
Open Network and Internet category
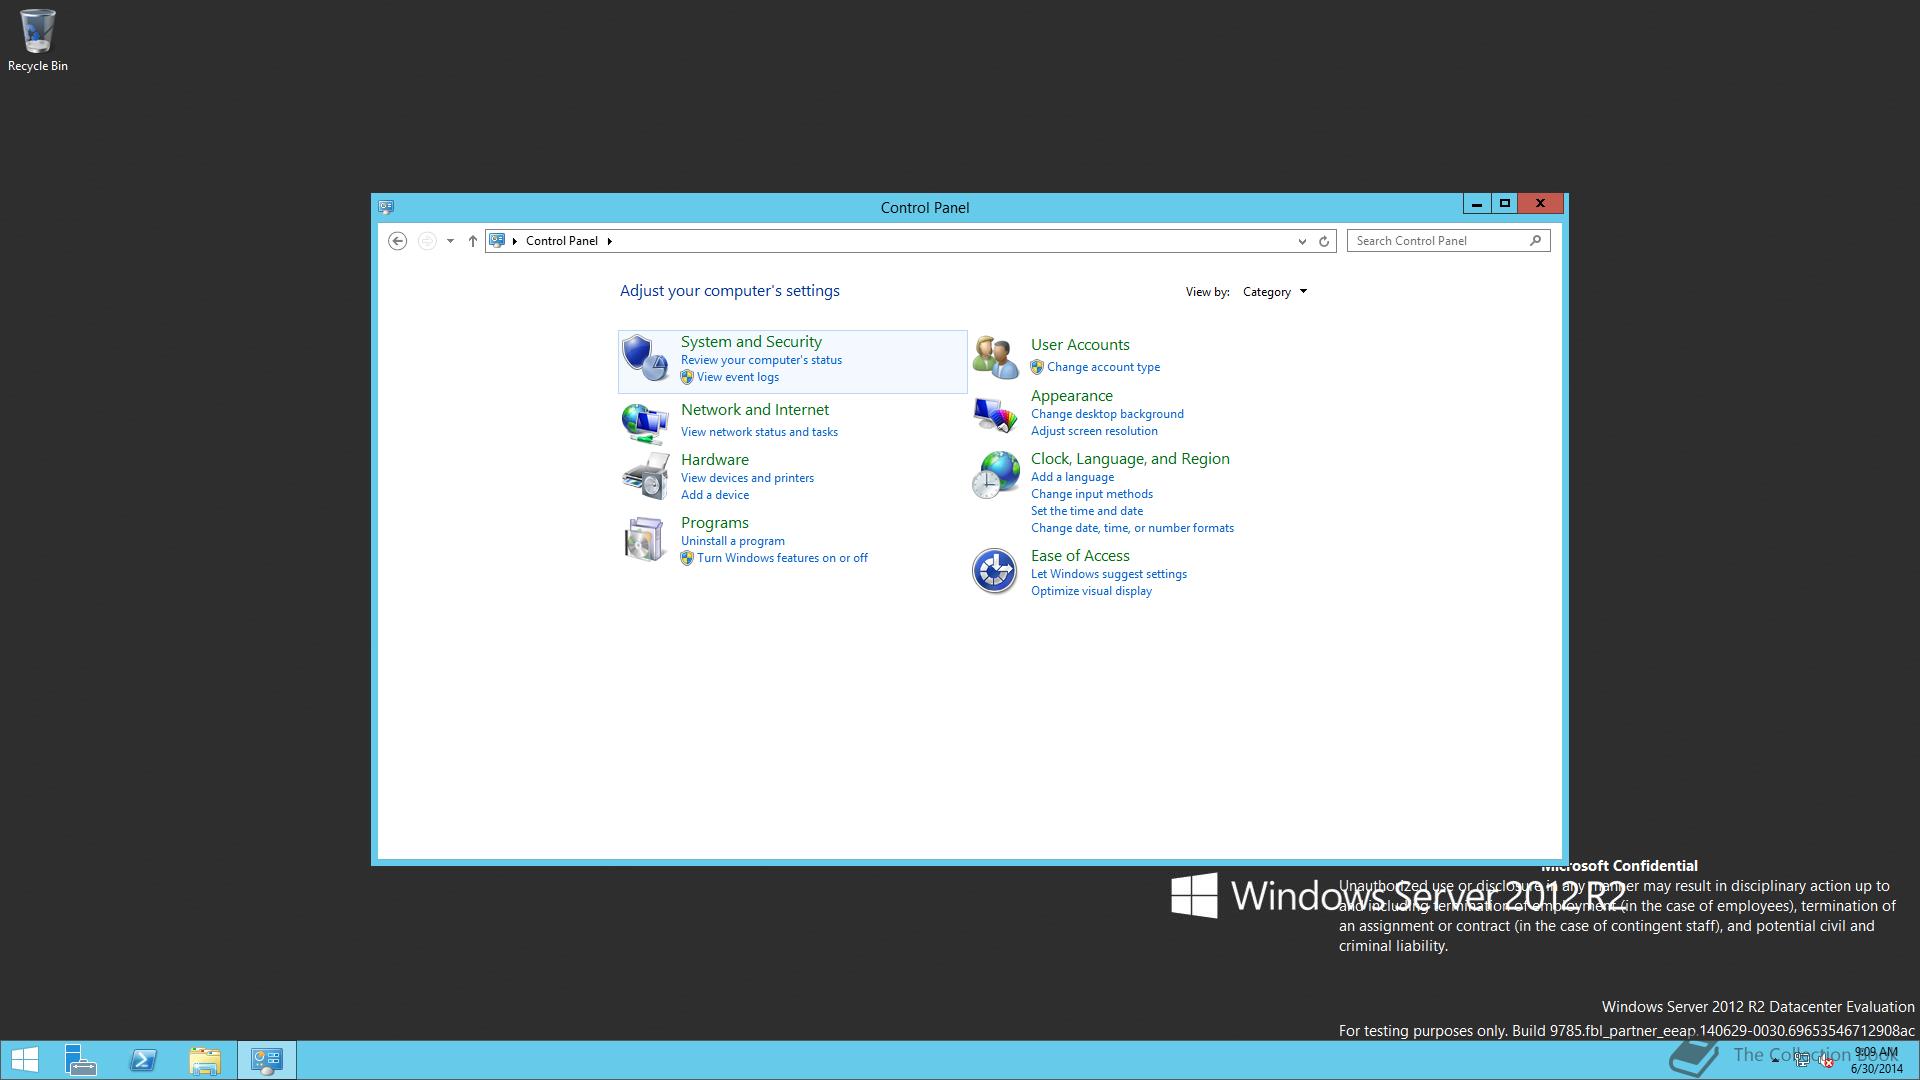755,410
